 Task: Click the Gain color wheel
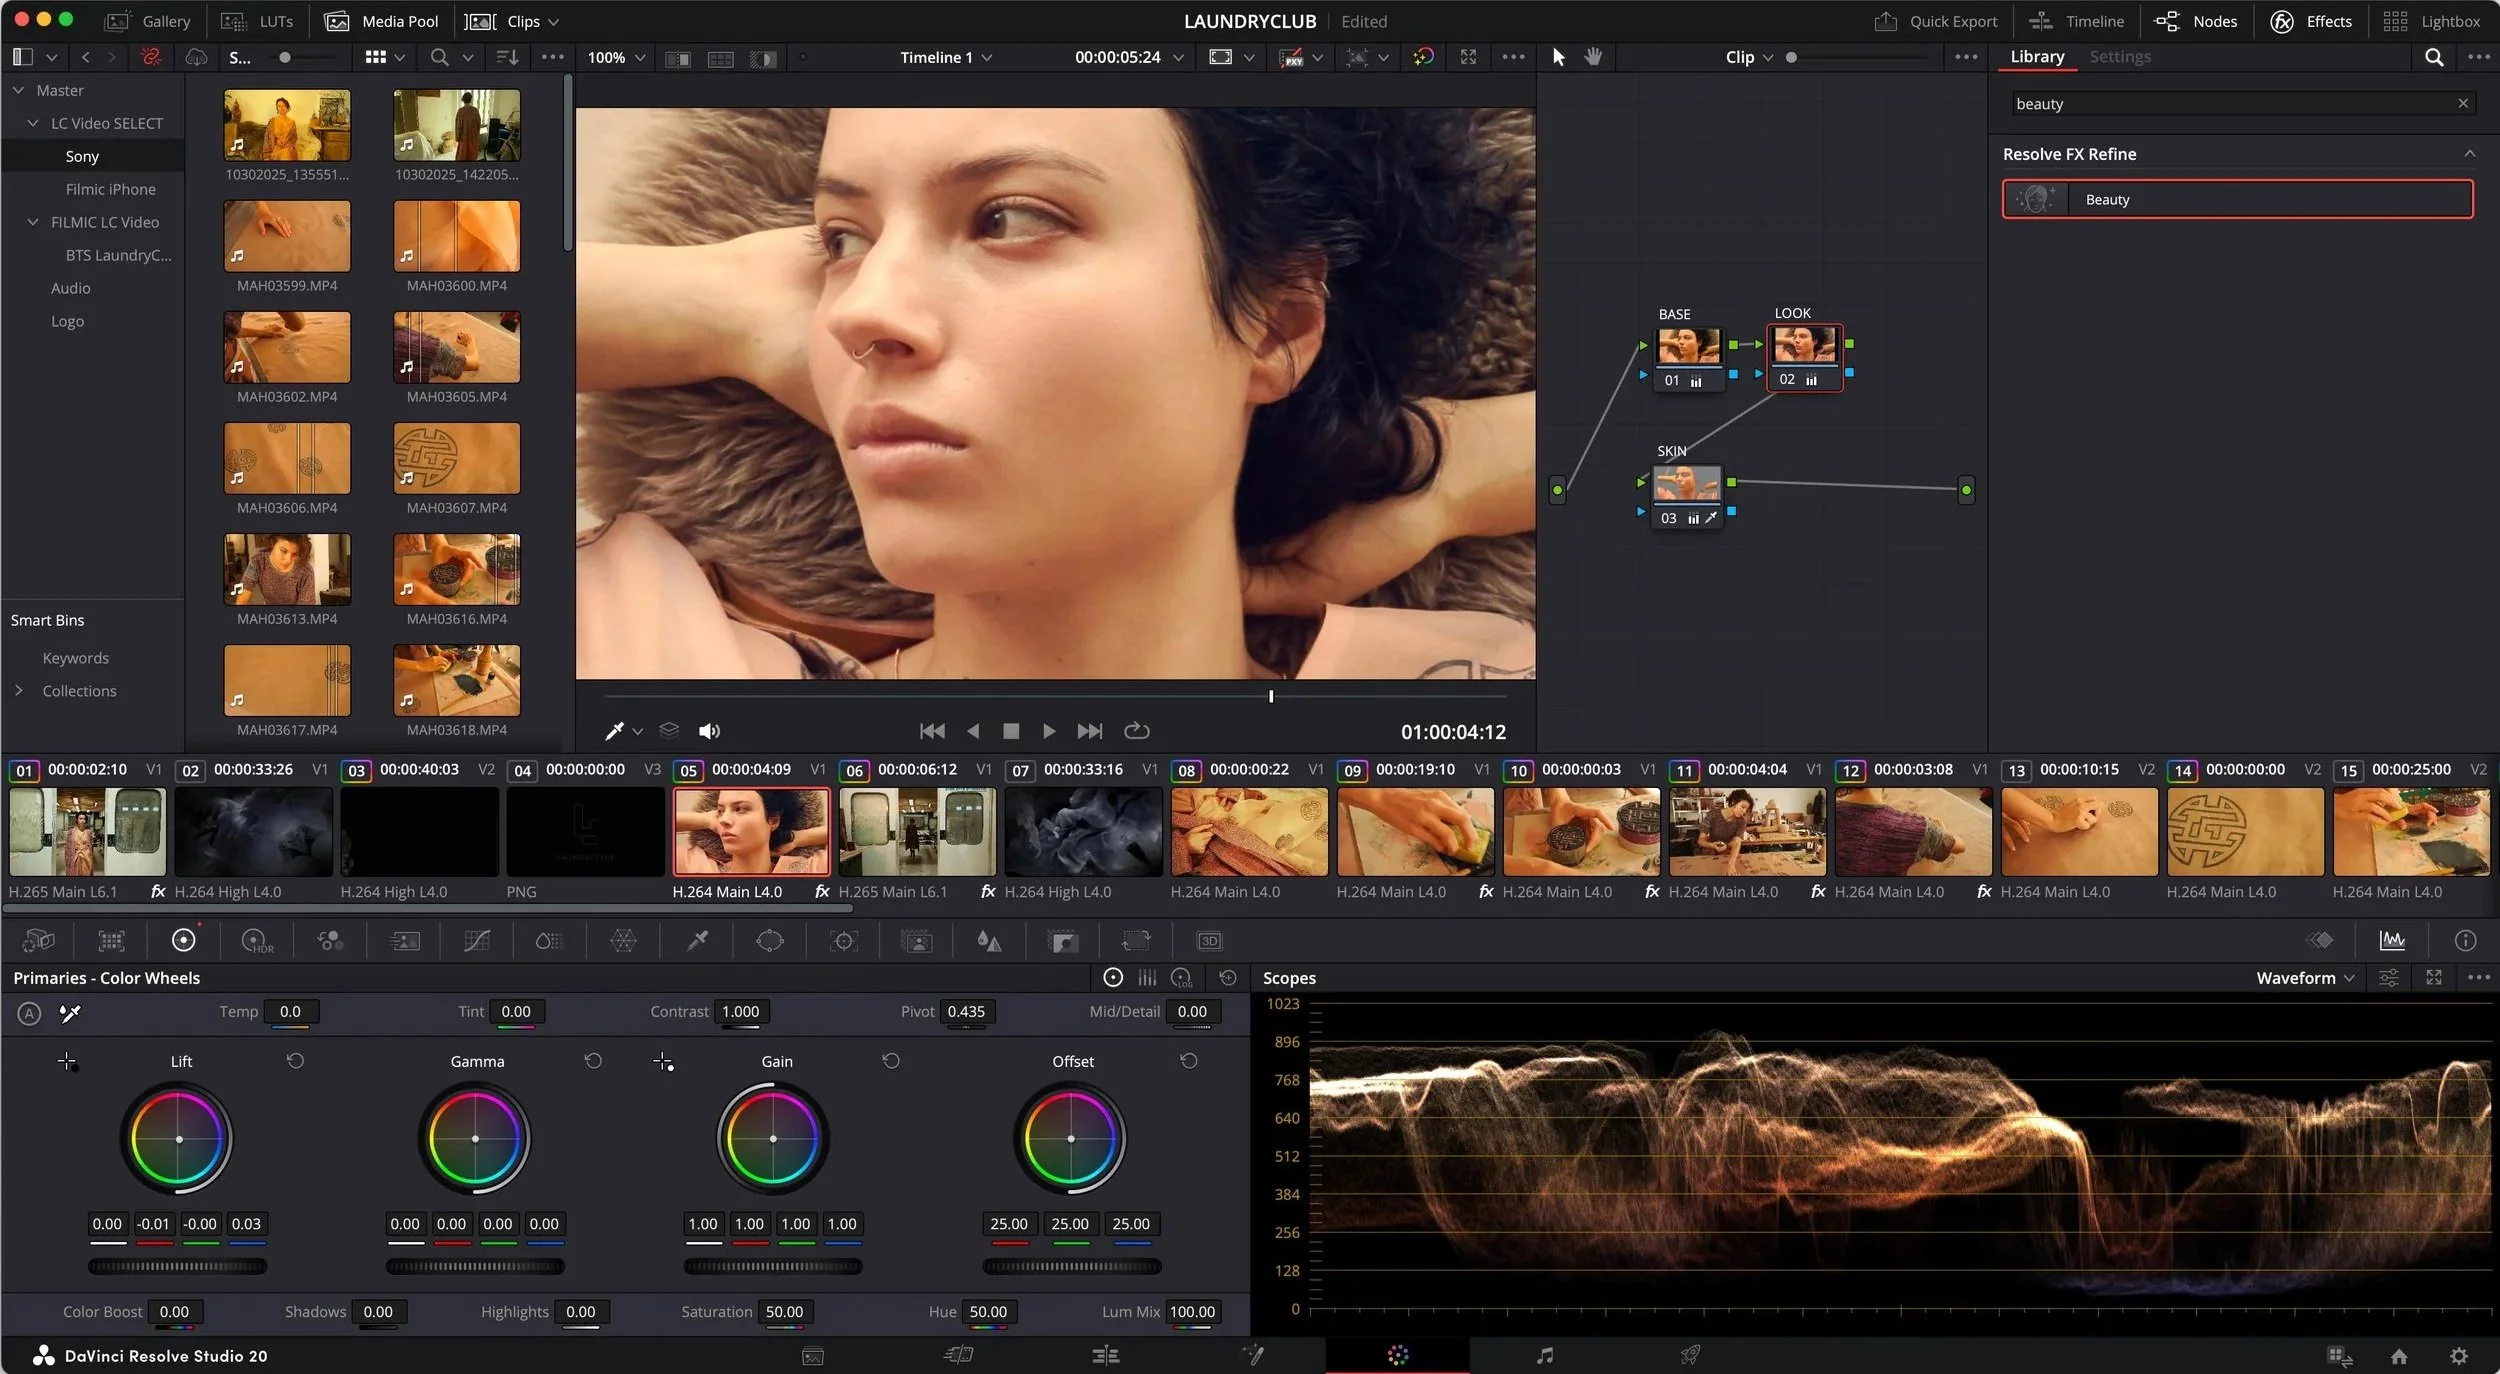coord(772,1139)
